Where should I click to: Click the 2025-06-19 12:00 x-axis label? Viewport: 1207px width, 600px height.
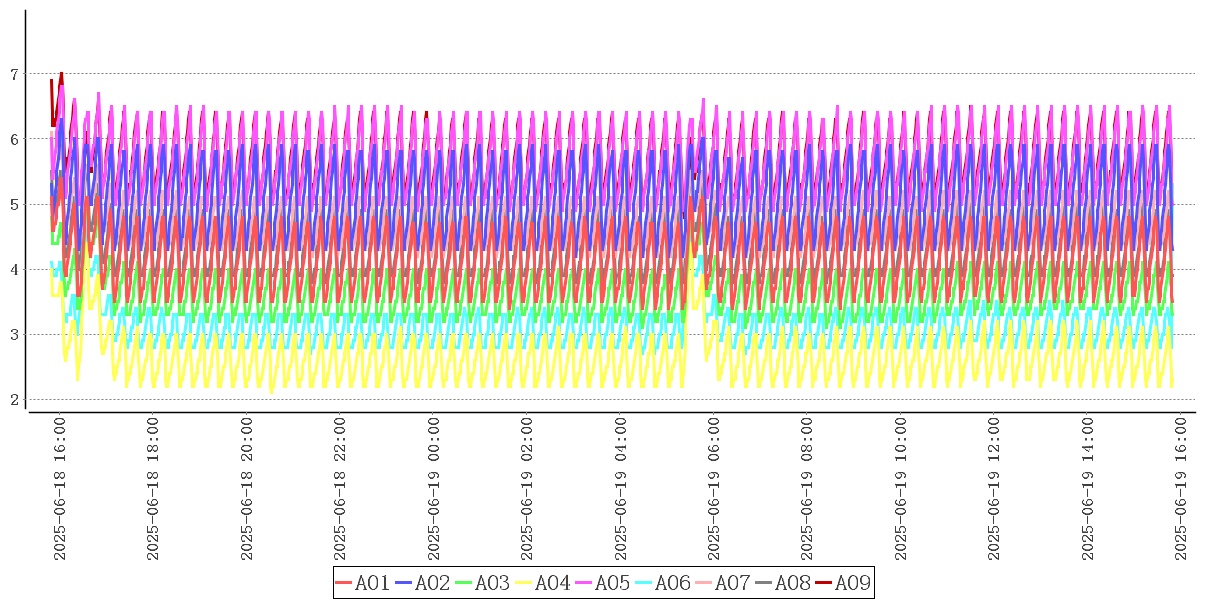tap(994, 488)
